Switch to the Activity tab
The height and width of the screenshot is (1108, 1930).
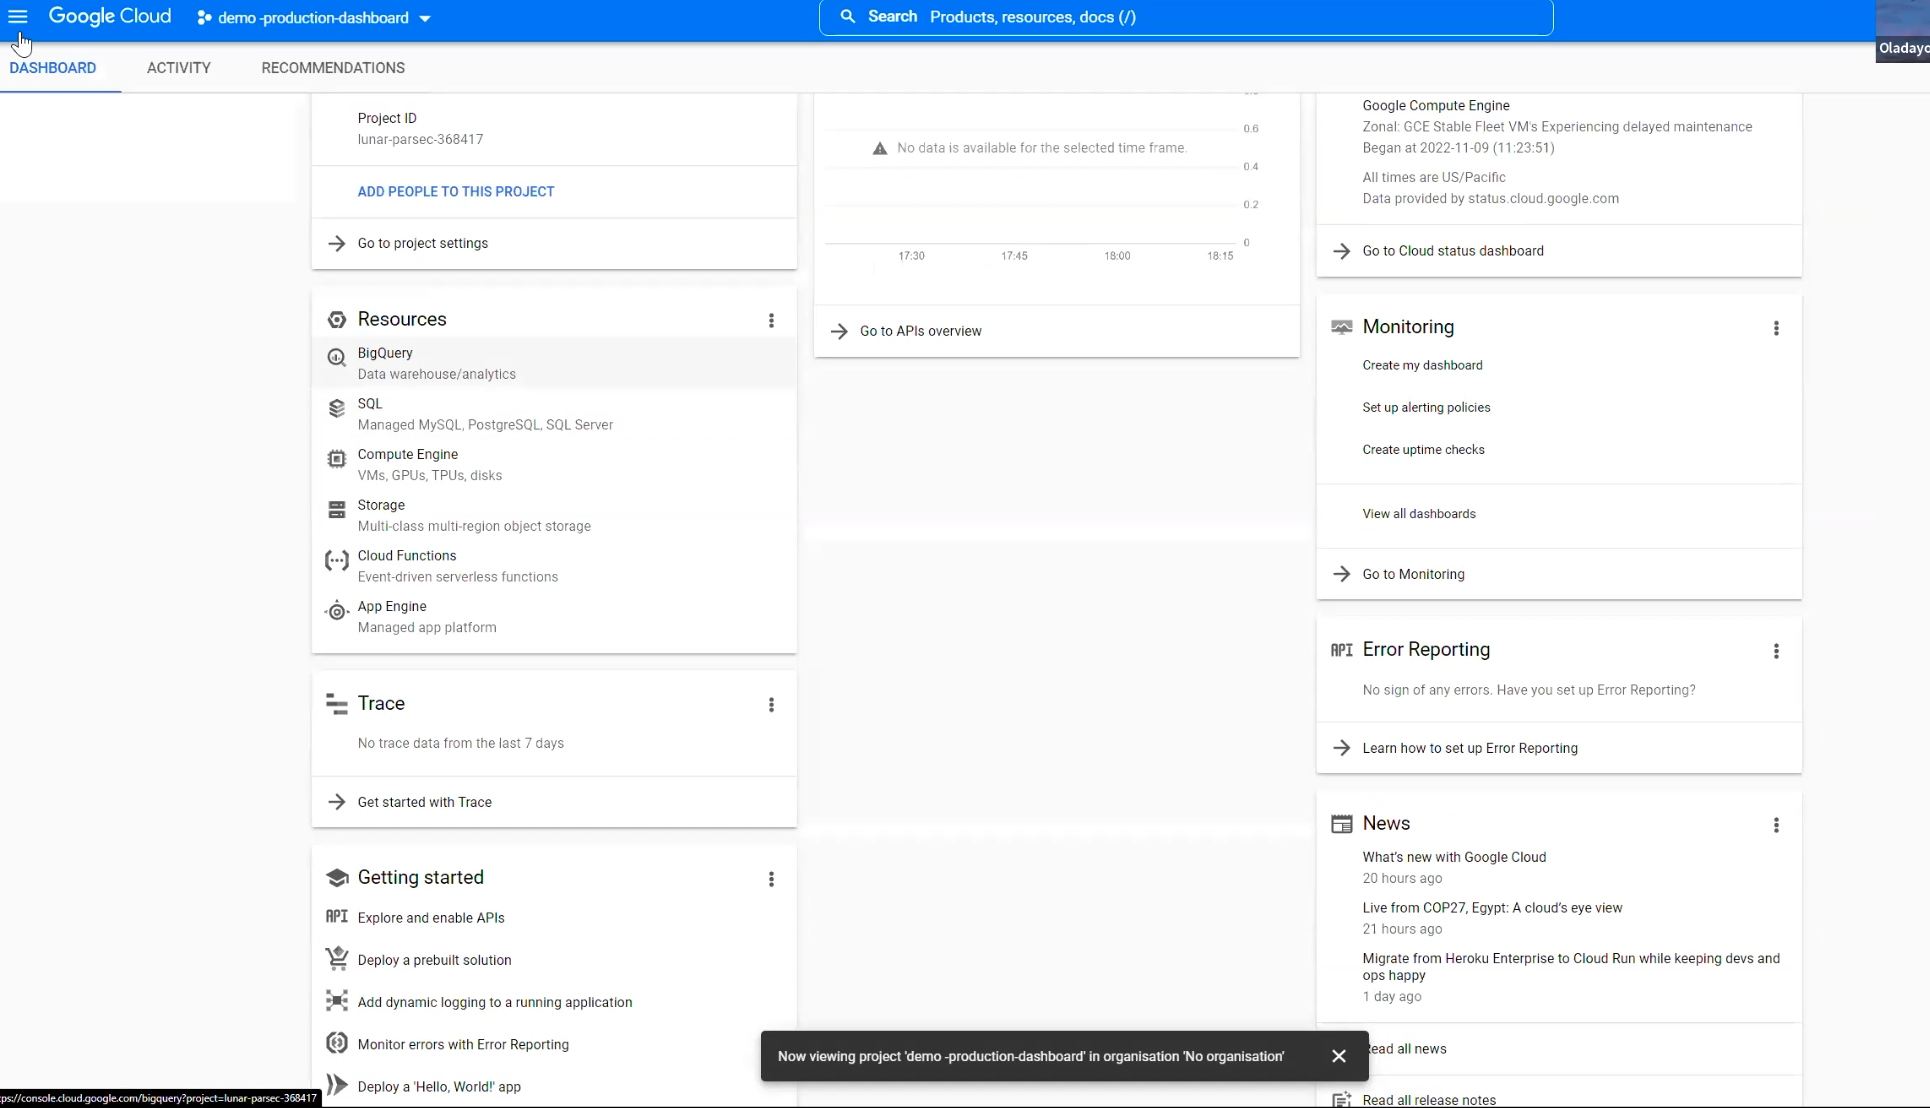tap(179, 68)
